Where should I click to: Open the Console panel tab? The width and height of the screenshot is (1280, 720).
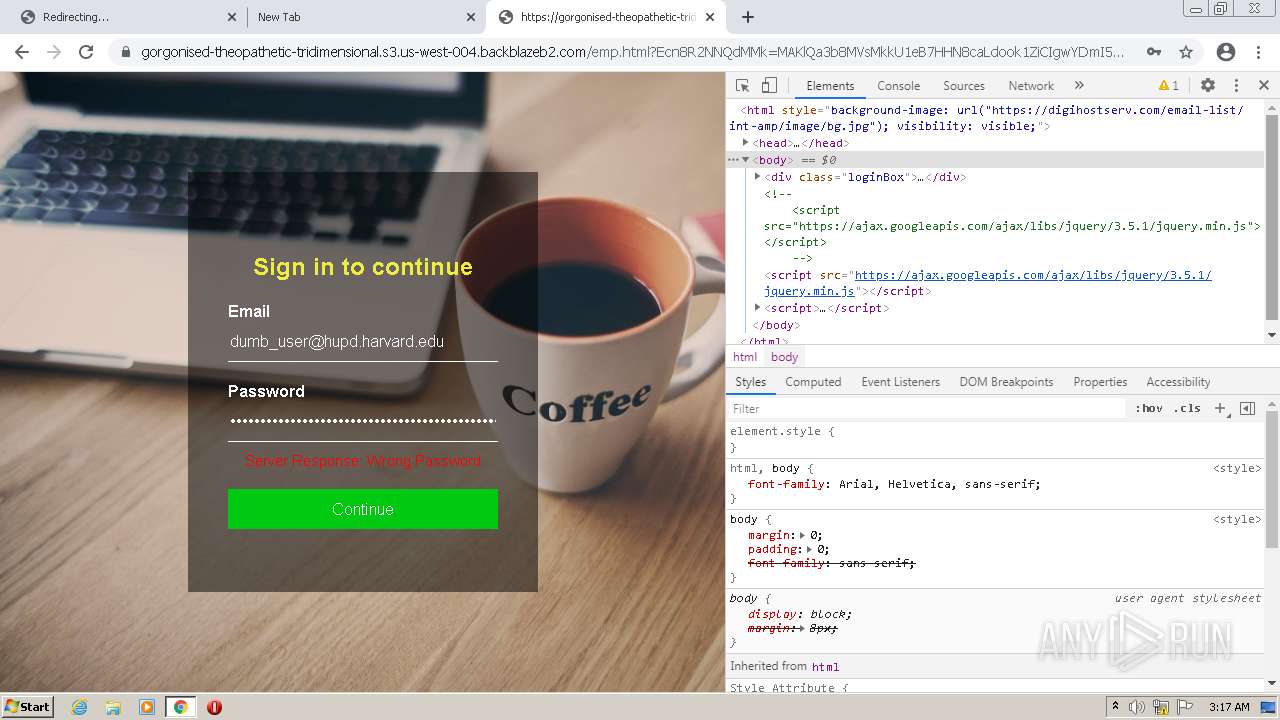click(x=898, y=86)
